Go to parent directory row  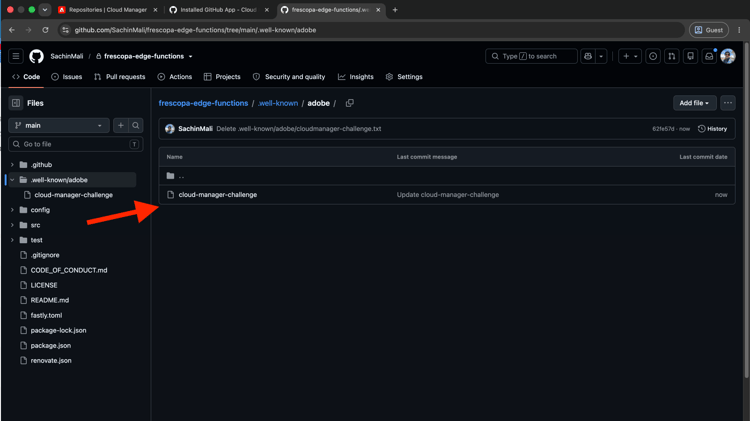[447, 176]
